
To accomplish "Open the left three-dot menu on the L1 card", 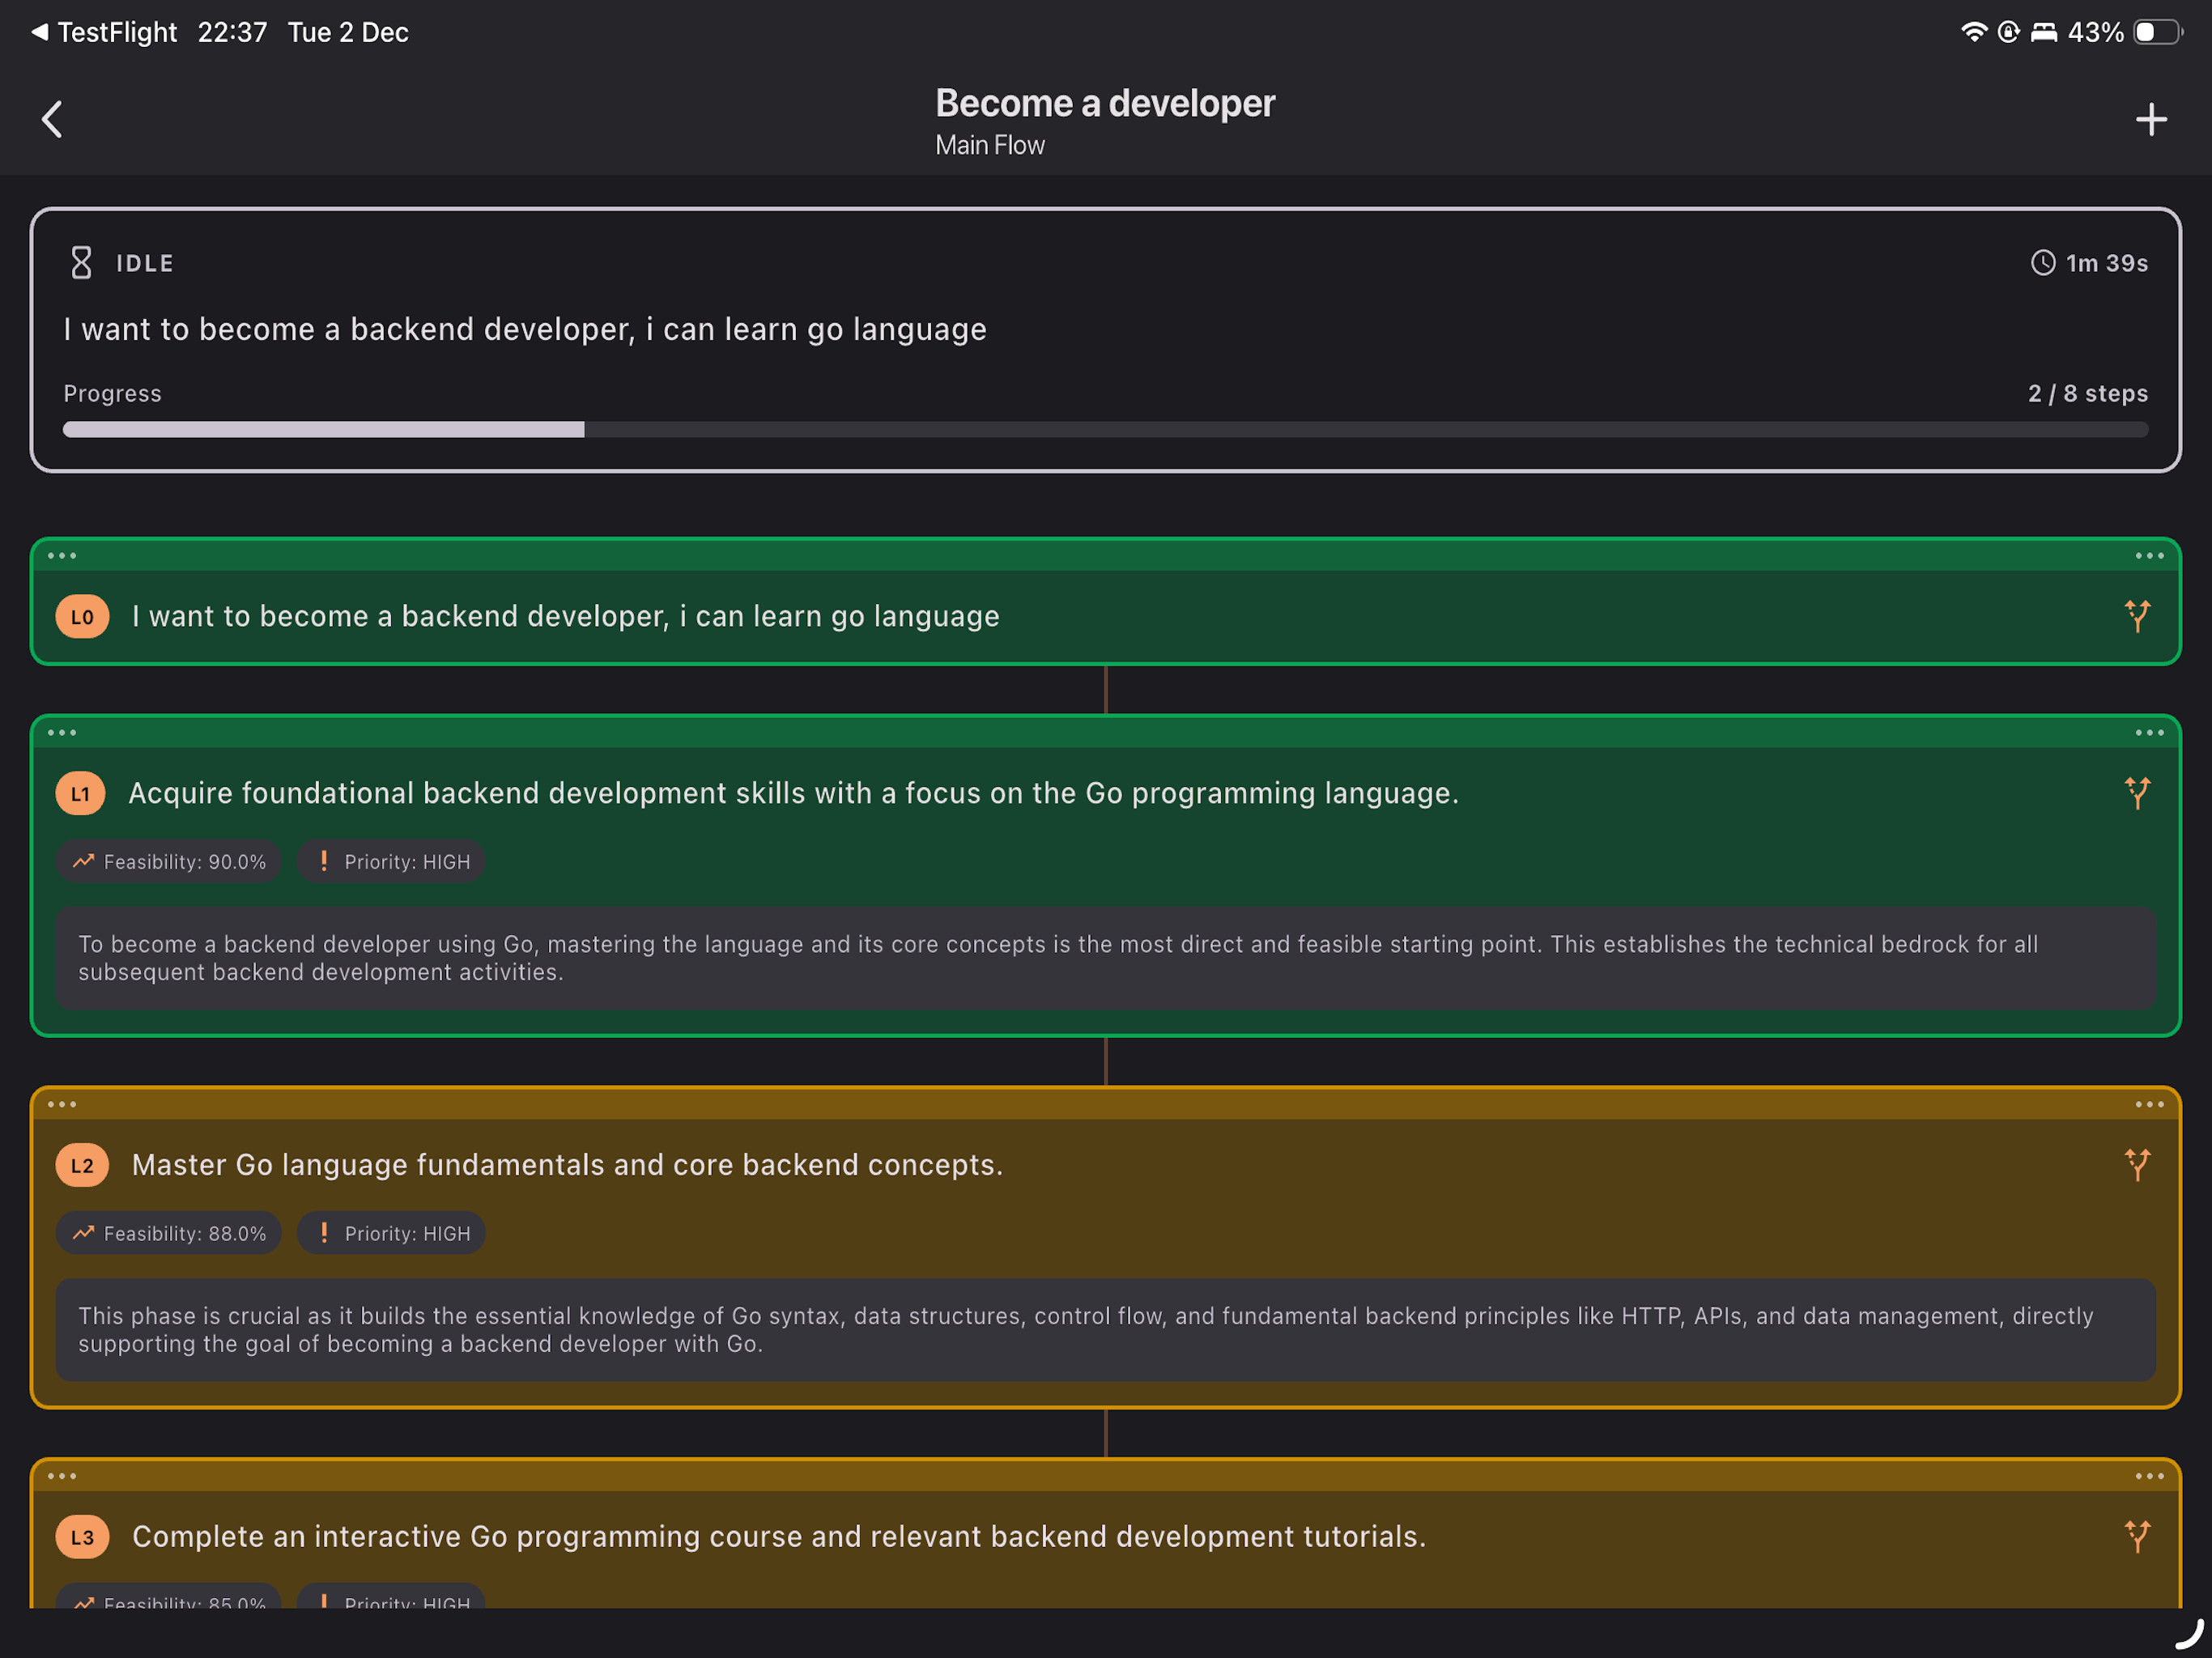I will click(62, 733).
